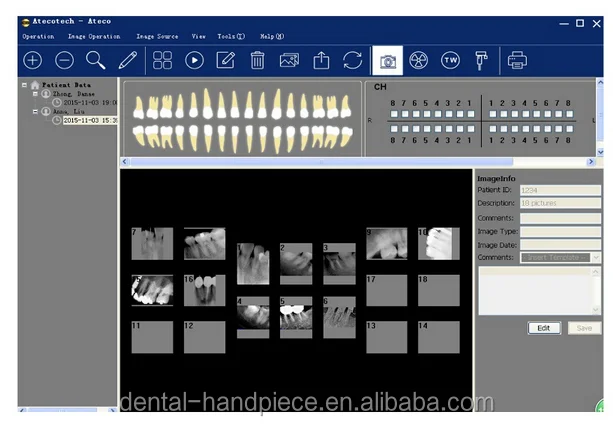Open the Help(H) menu
613x426 pixels.
tap(272, 36)
